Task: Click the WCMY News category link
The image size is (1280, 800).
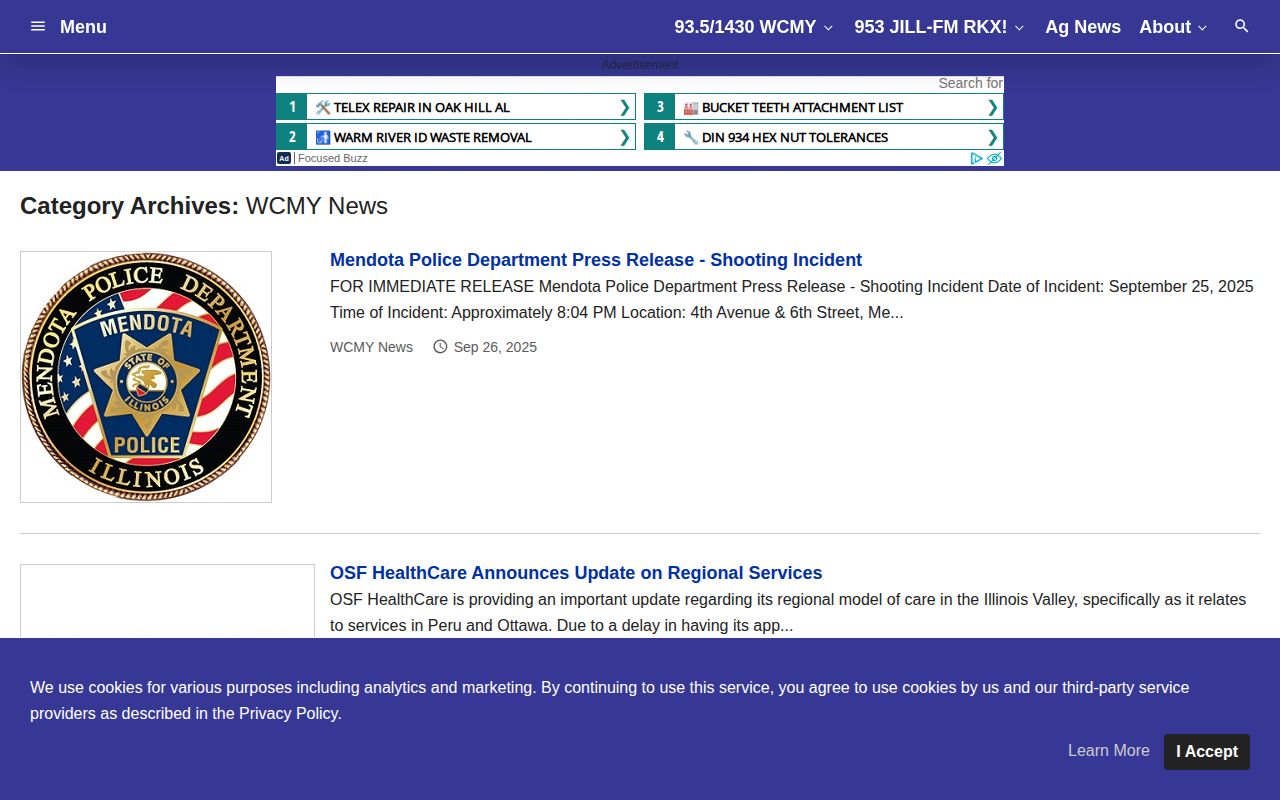Action: [371, 347]
